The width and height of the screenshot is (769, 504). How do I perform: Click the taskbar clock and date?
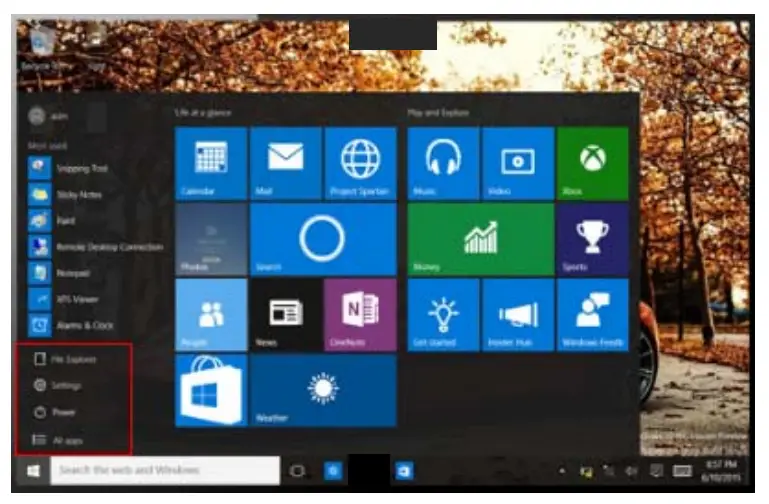(721, 471)
